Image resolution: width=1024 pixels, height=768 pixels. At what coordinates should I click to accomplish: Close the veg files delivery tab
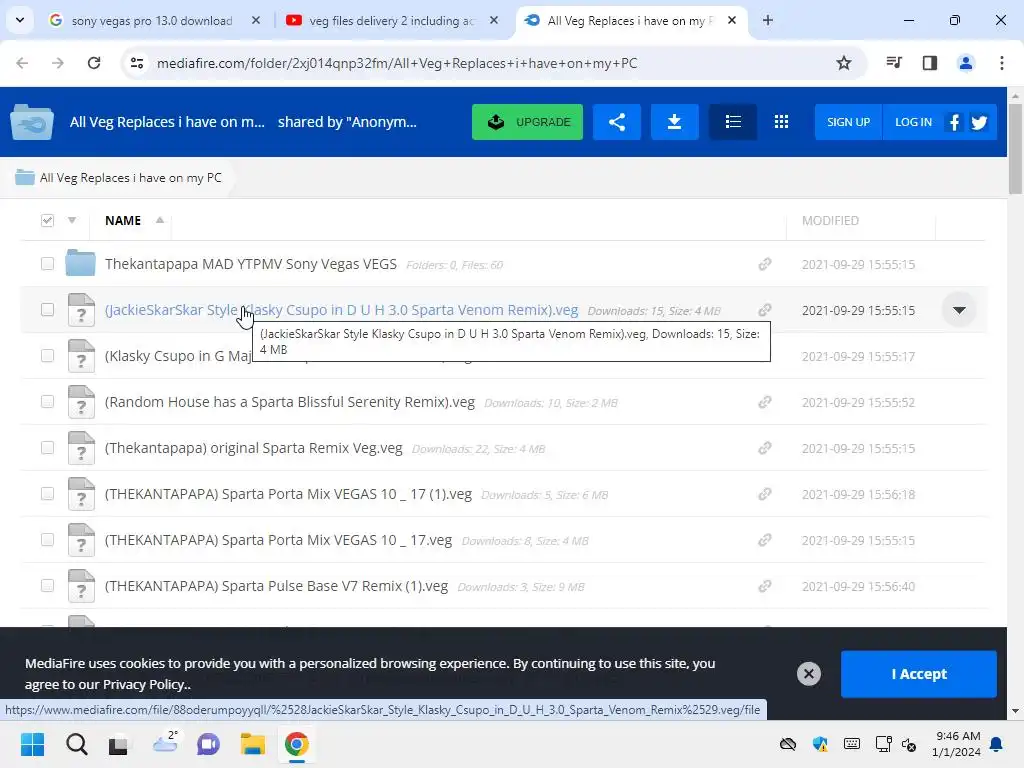494,20
